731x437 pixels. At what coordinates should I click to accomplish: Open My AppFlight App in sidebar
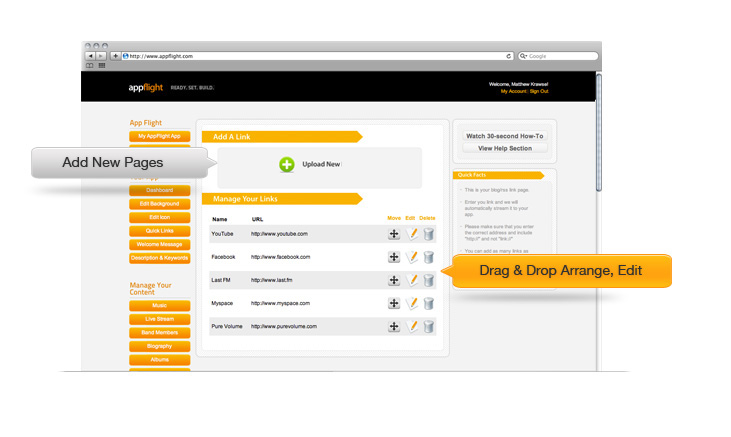[159, 136]
